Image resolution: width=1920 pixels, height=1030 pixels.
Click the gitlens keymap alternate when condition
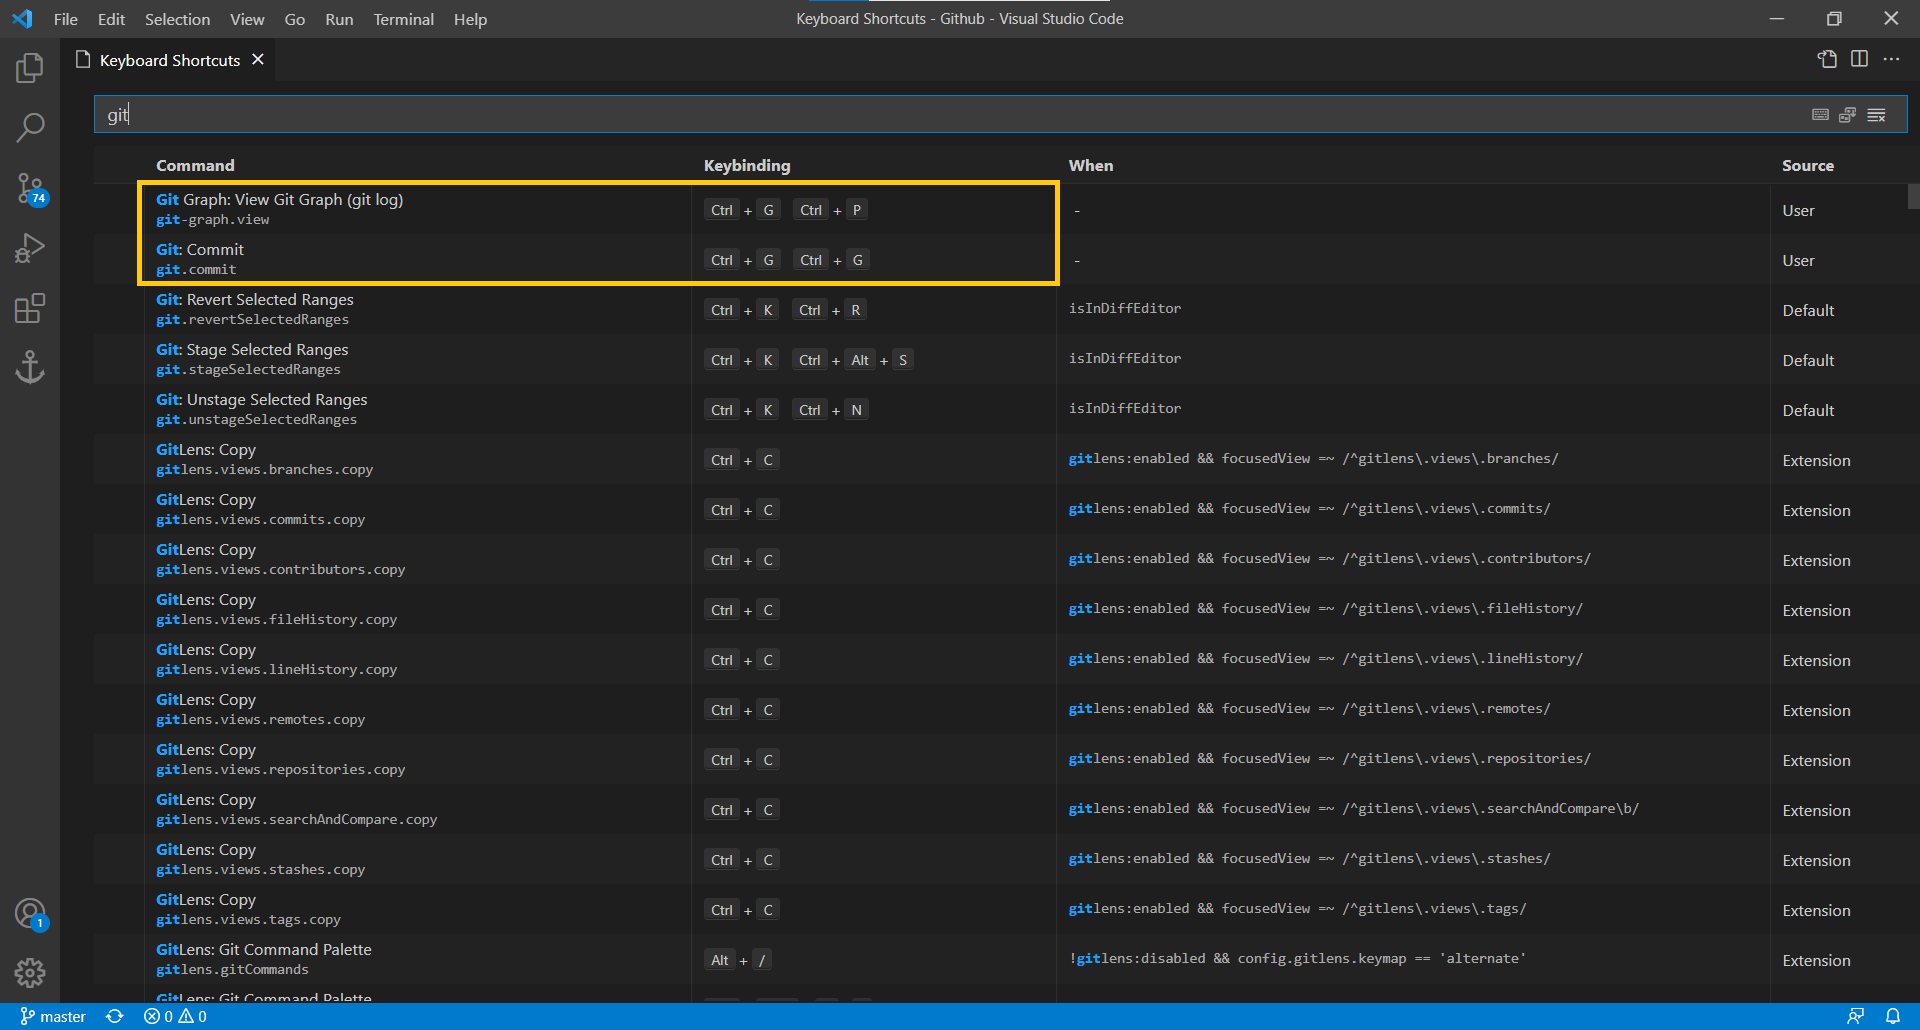tap(1298, 958)
